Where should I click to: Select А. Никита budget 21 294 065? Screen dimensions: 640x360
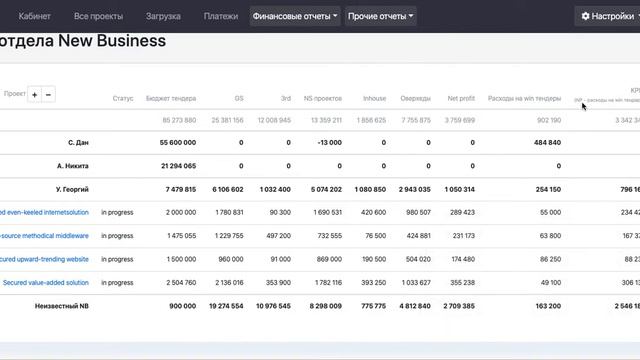[178, 166]
